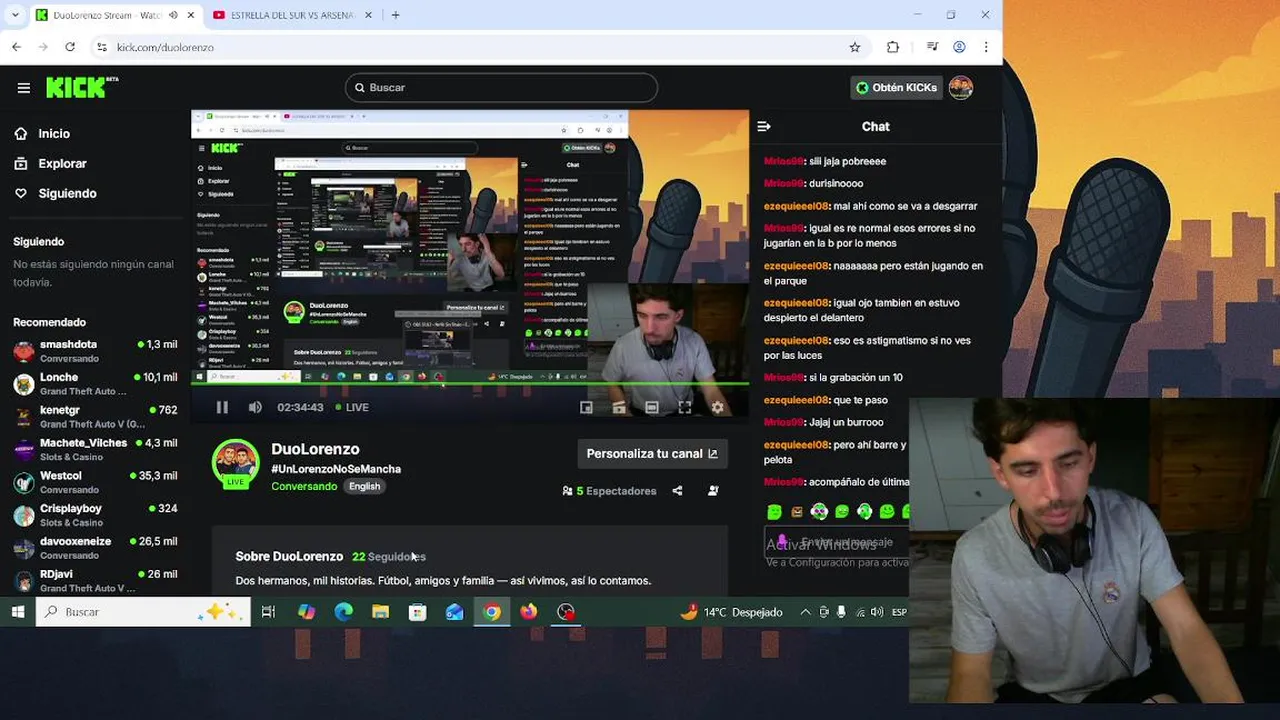Image resolution: width=1280 pixels, height=720 pixels.
Task: Open the browser extensions puzzle icon
Action: coord(893,47)
